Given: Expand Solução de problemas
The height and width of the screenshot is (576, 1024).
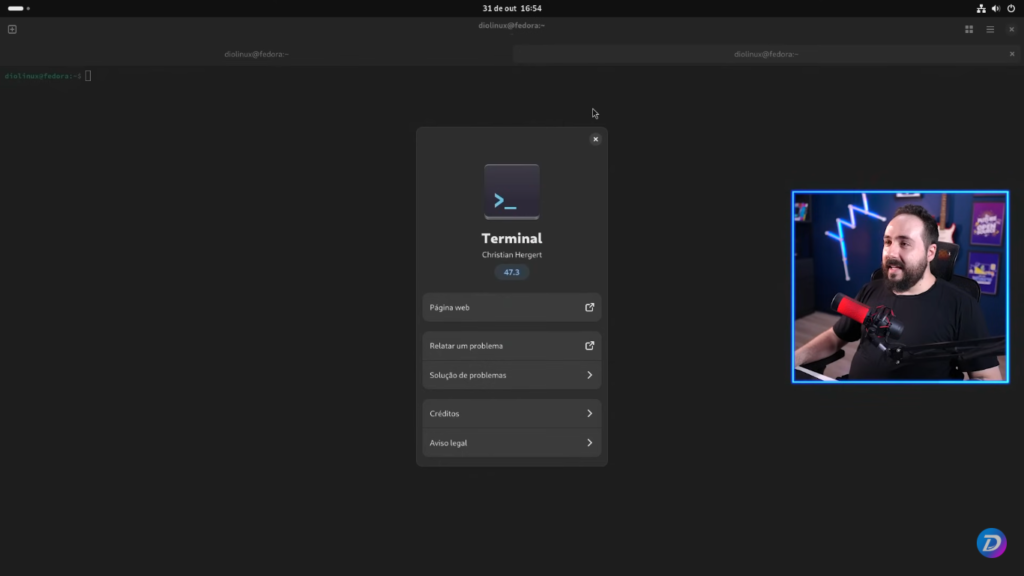Looking at the screenshot, I should click(512, 376).
